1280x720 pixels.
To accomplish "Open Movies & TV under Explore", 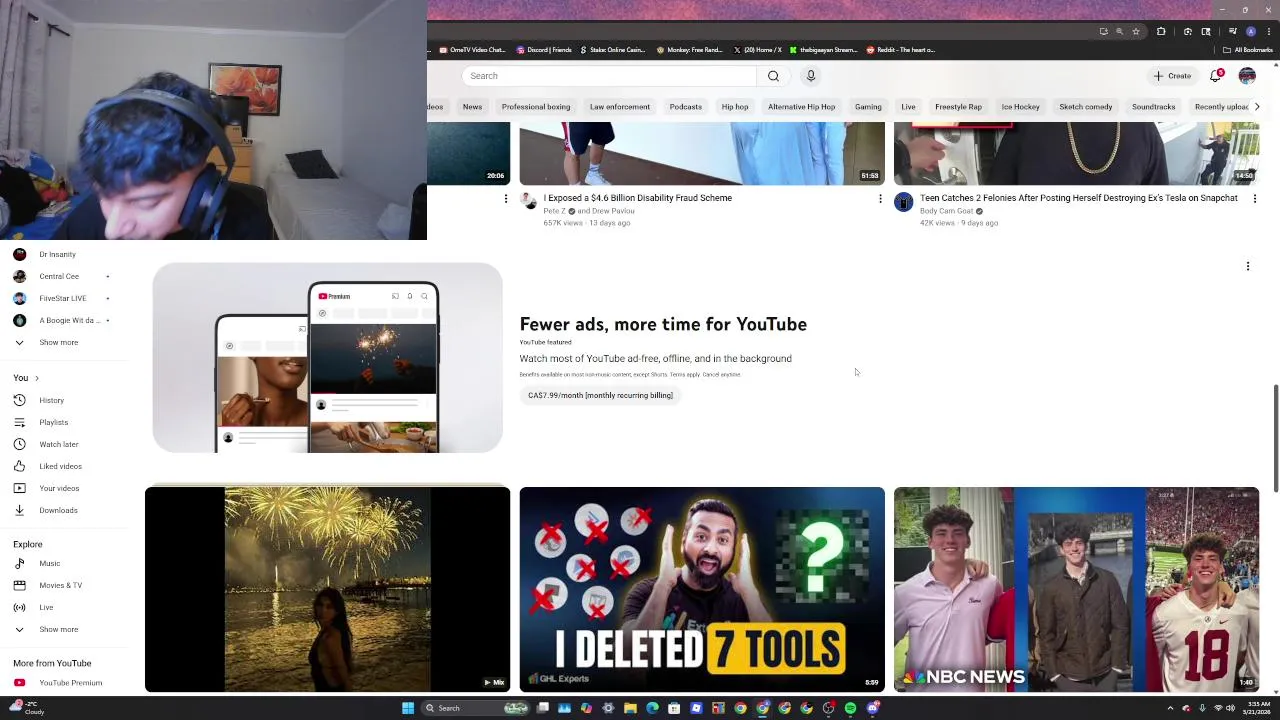I will click(64, 585).
